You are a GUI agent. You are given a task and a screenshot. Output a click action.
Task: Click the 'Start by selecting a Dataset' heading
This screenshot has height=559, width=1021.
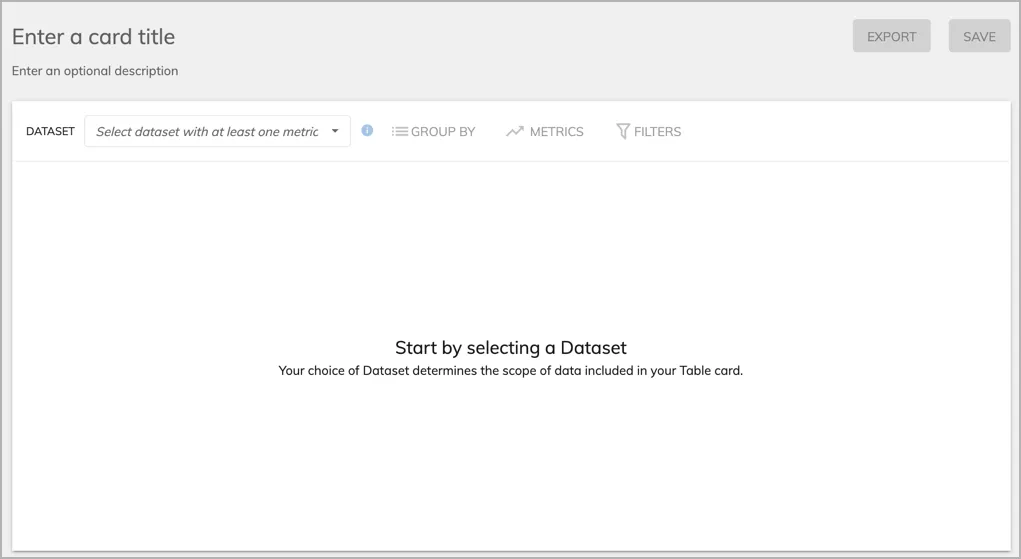coord(510,347)
